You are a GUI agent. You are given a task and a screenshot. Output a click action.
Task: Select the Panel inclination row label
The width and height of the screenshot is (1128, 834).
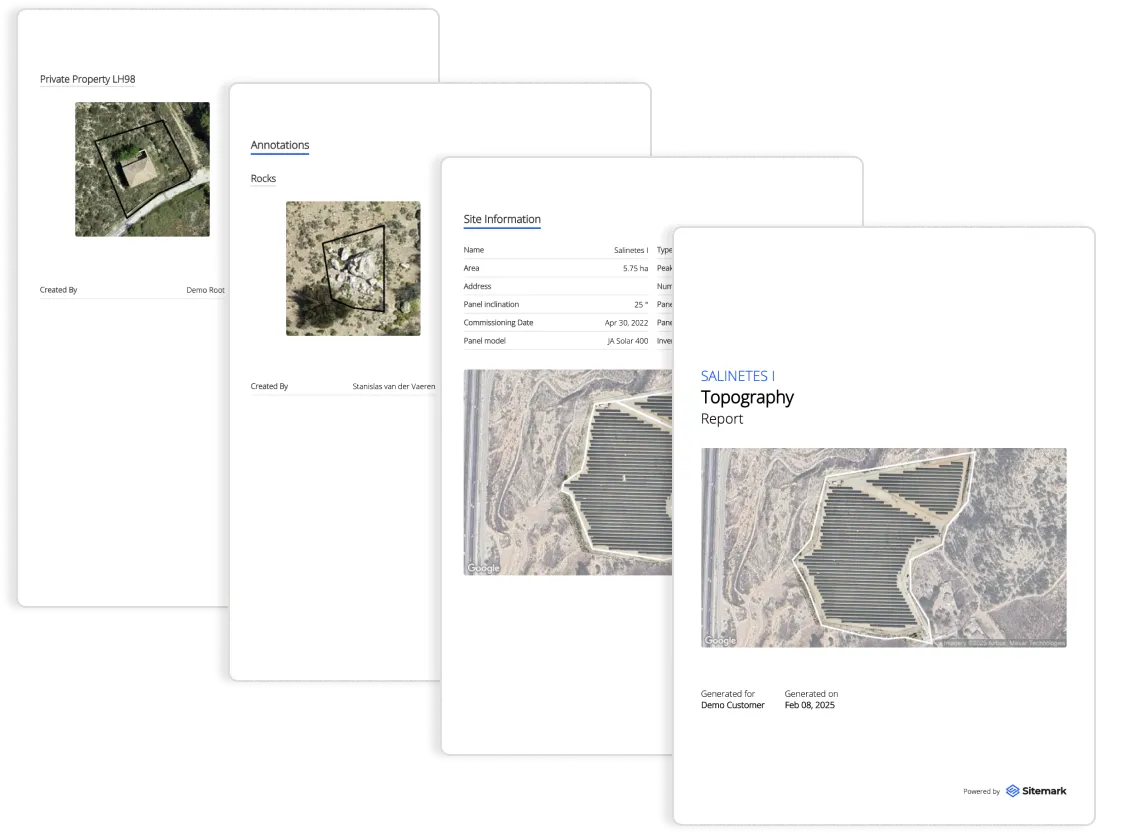click(x=491, y=304)
